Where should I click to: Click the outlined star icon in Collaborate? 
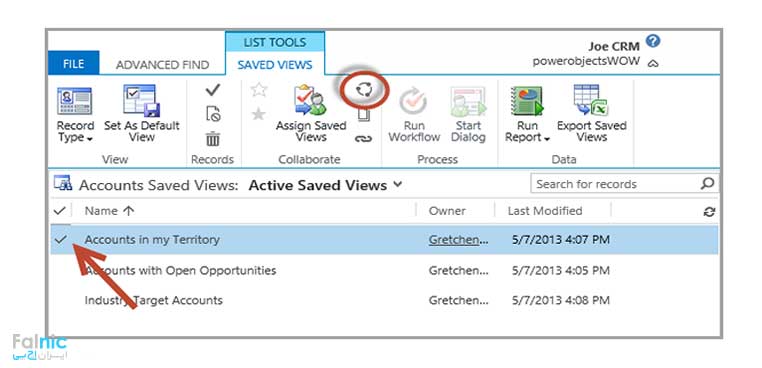click(x=259, y=89)
